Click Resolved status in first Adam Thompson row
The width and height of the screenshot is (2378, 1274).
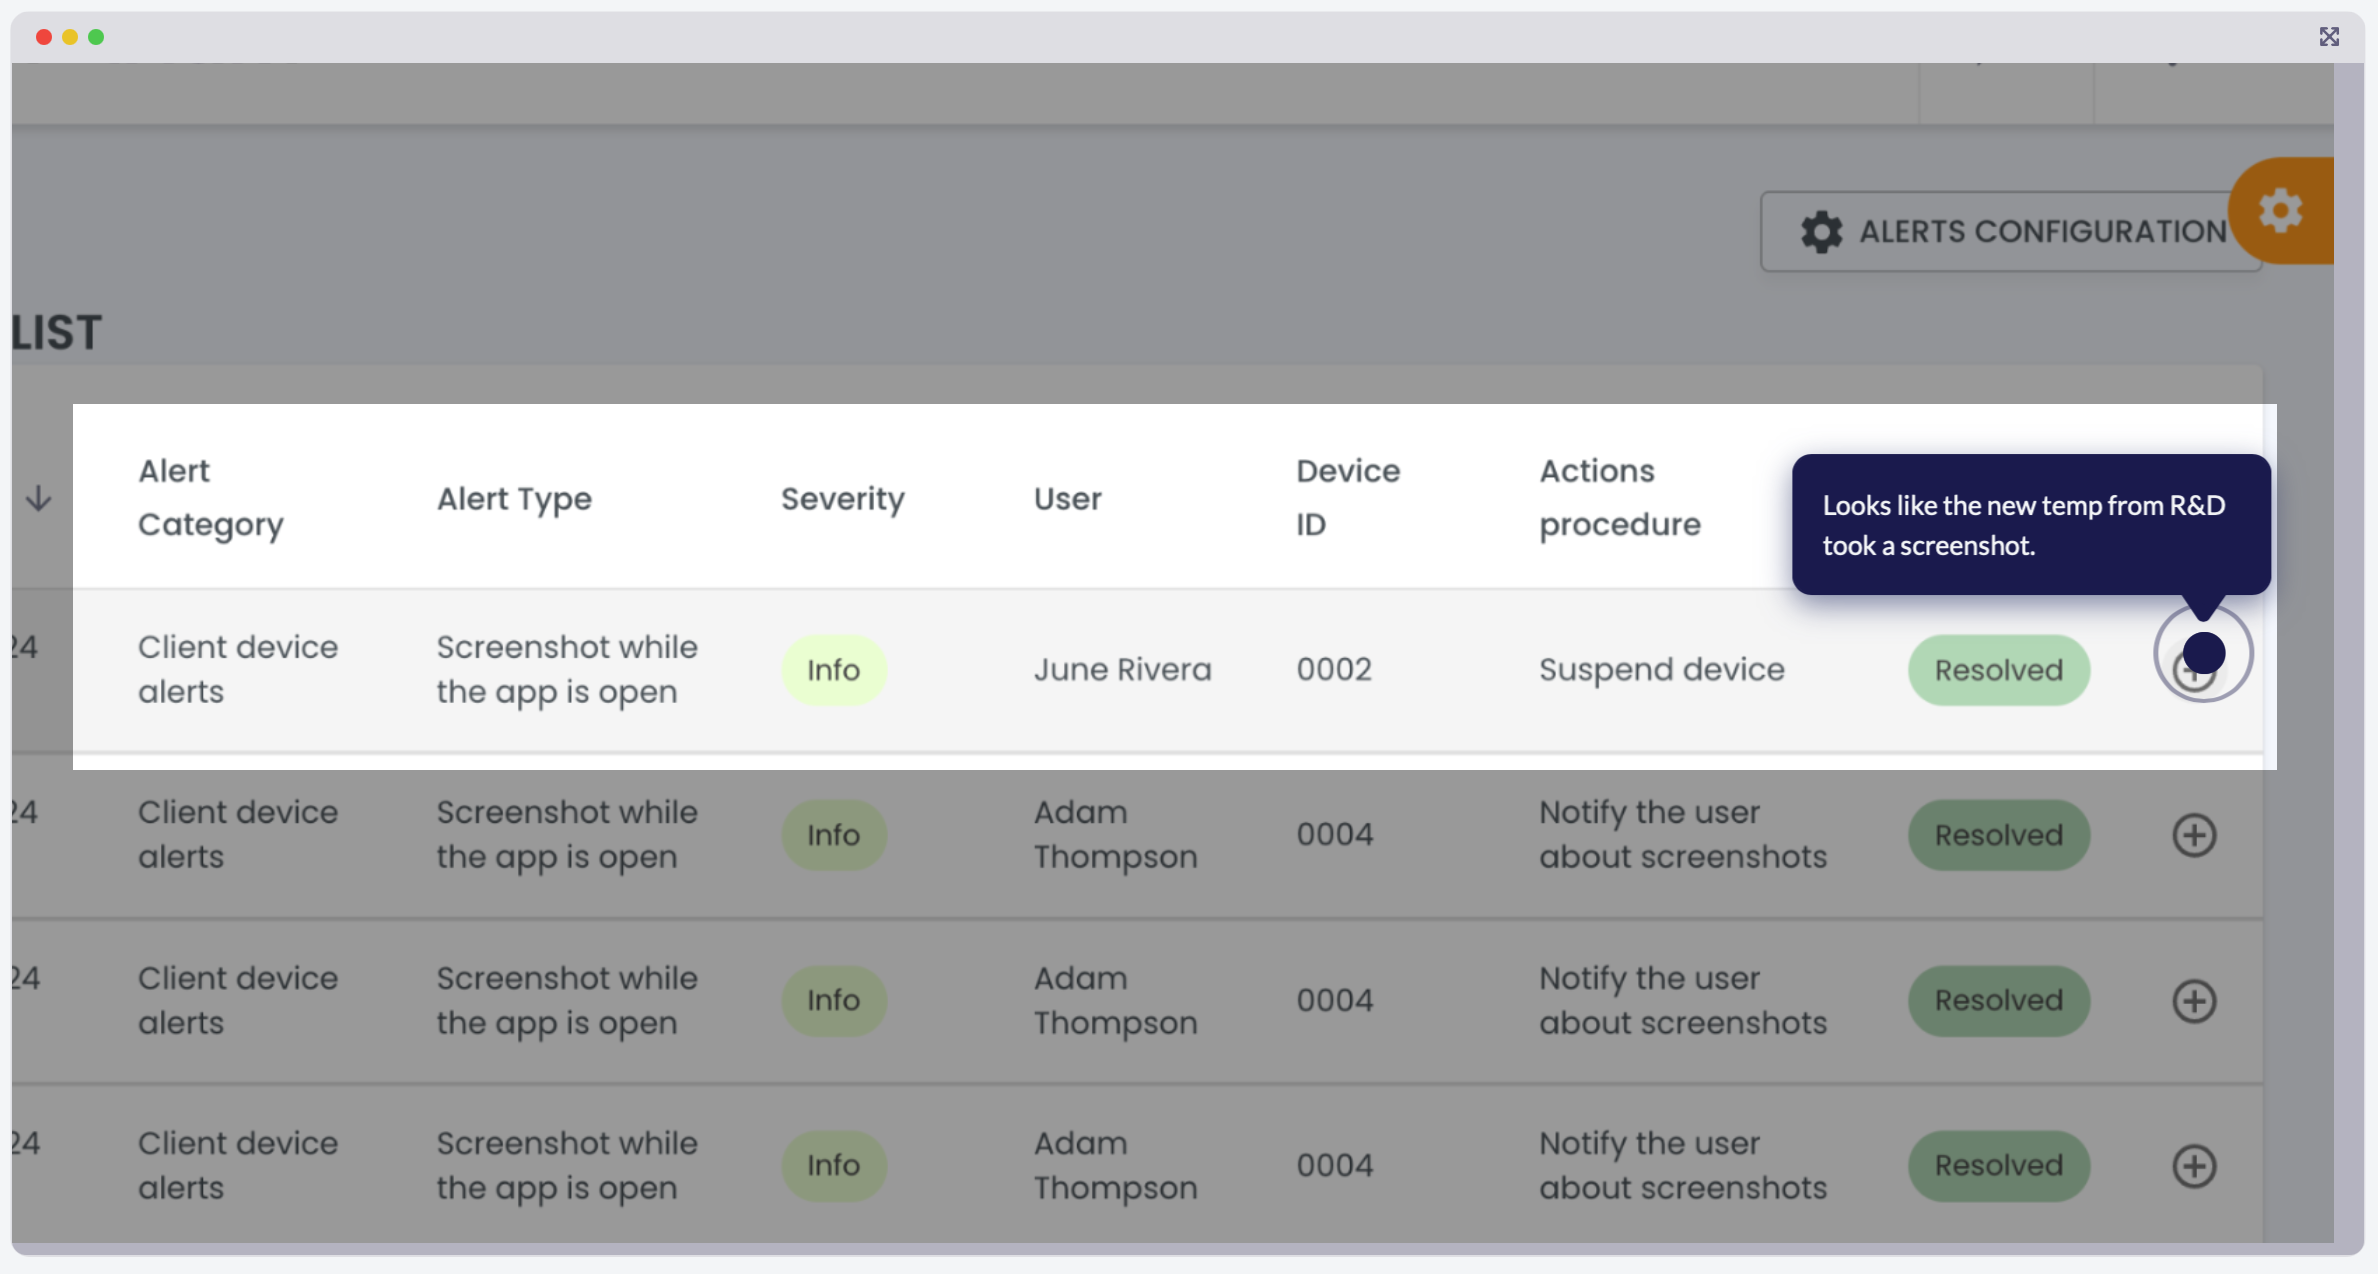pos(1999,835)
